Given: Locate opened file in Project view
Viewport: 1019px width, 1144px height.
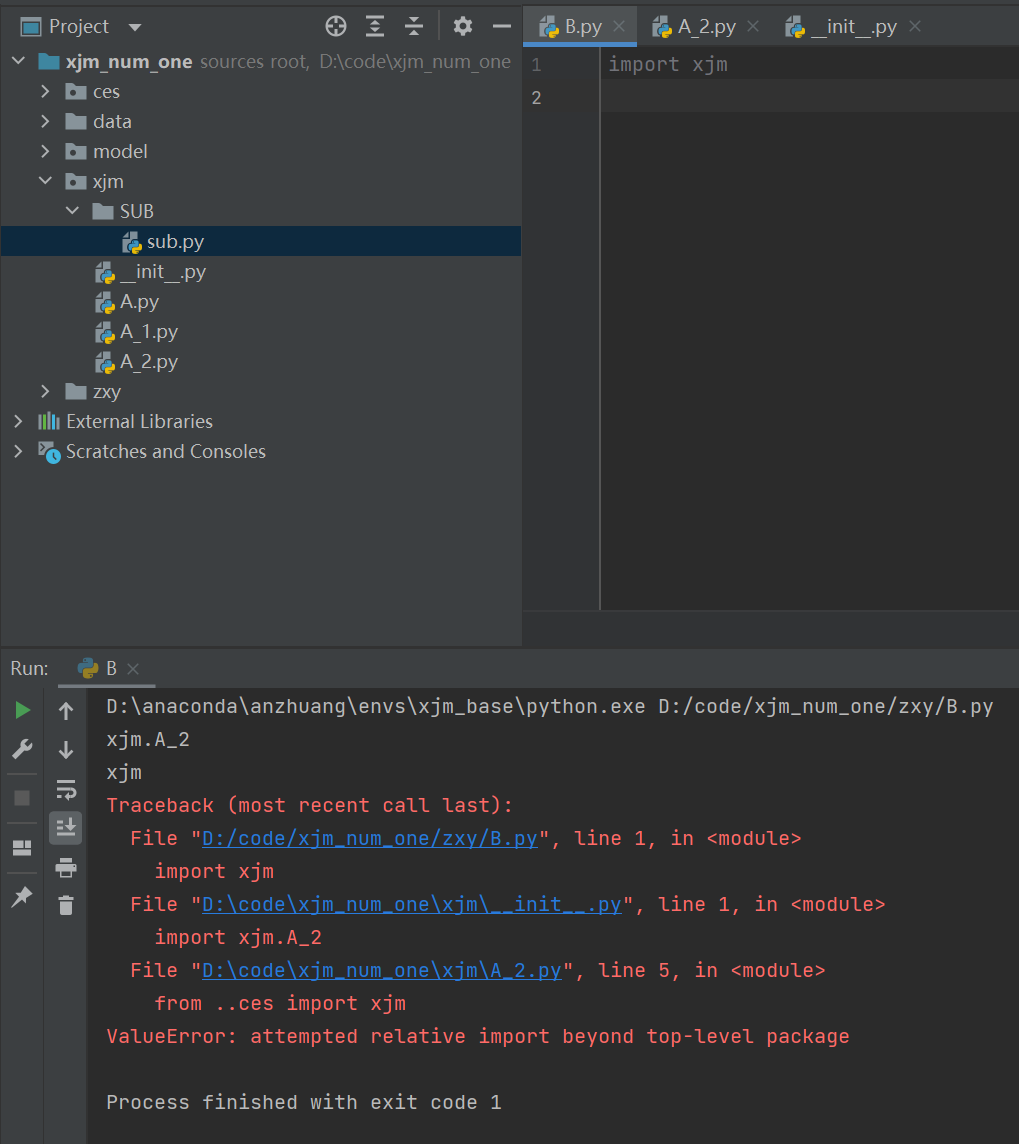Looking at the screenshot, I should point(335,26).
